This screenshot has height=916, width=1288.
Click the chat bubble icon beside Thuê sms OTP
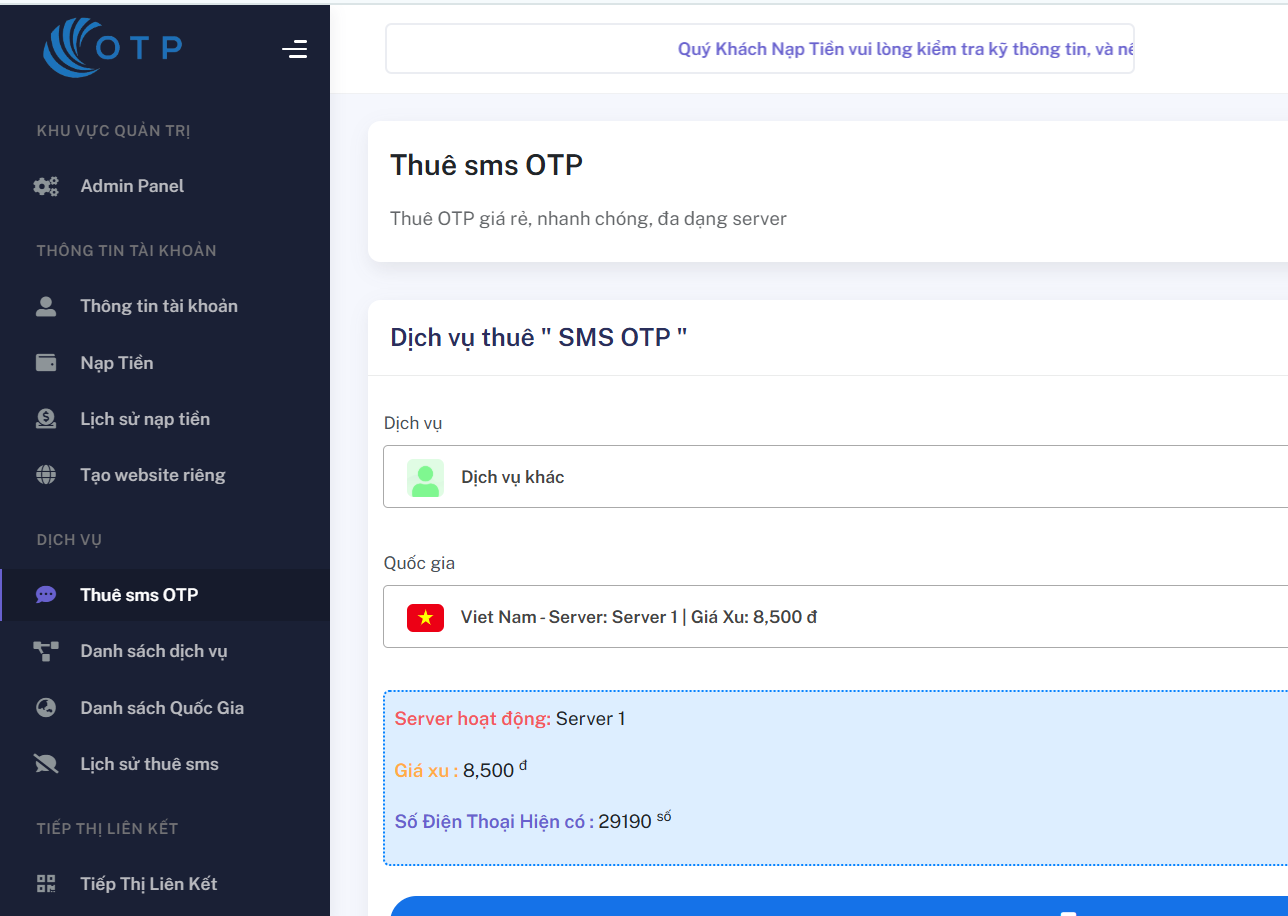click(46, 595)
